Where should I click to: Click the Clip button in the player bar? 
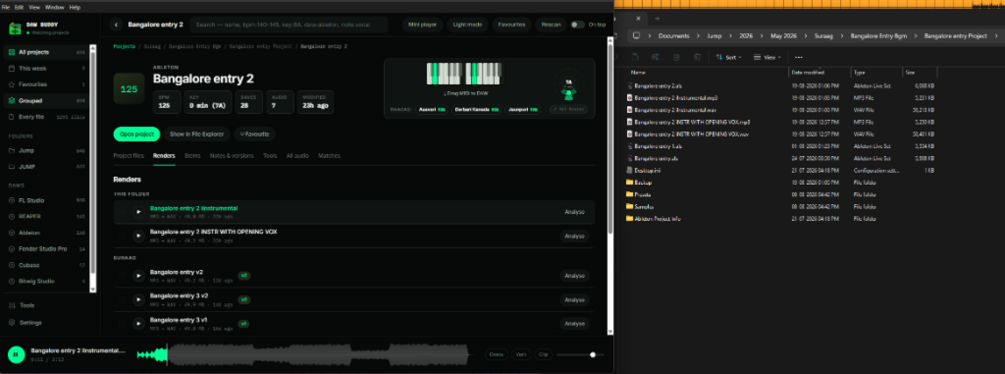[x=543, y=354]
